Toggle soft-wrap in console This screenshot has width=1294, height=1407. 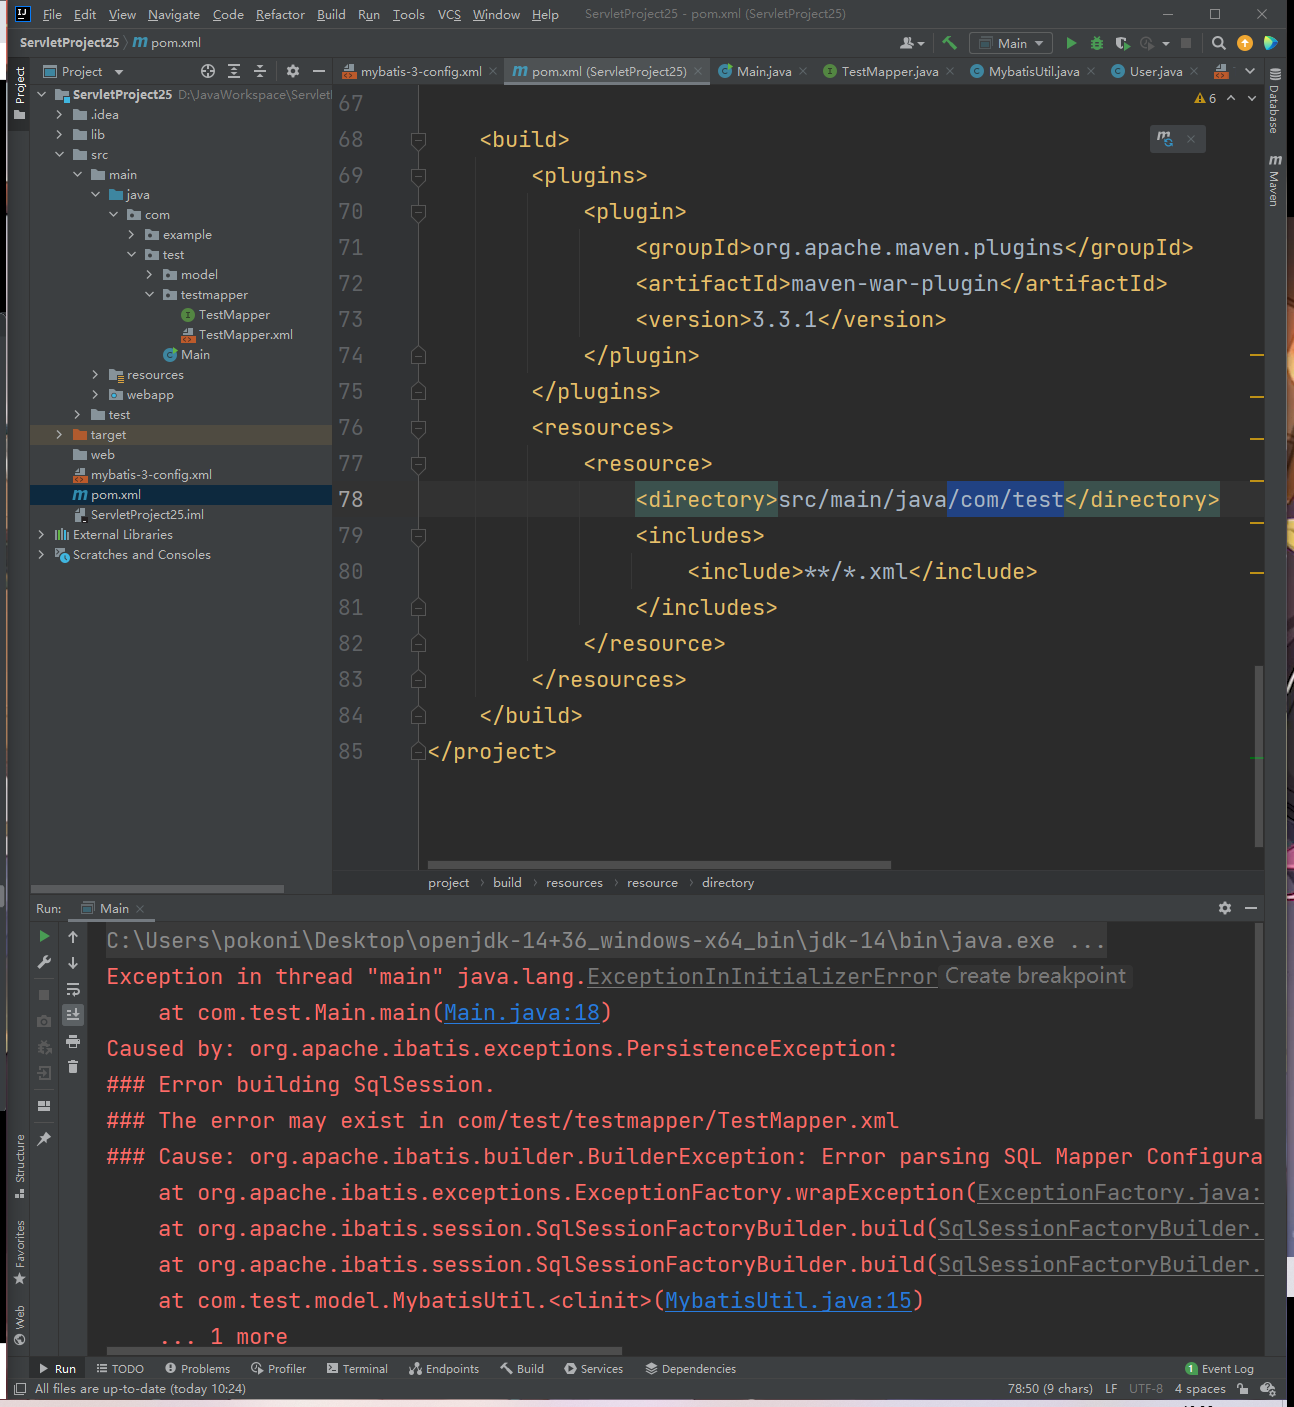73,989
